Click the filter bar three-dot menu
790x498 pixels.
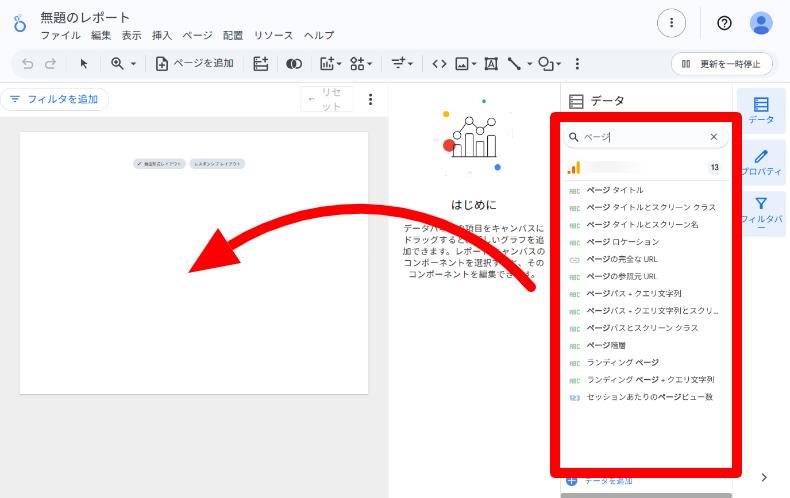[x=370, y=99]
